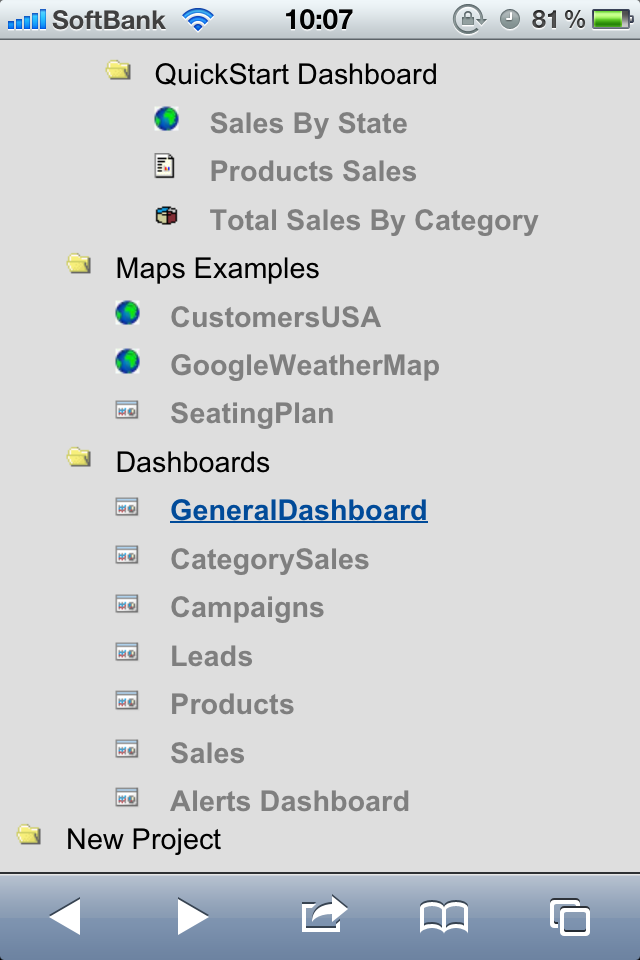Click the globe icon next to GoogleWeatherMap
The height and width of the screenshot is (960, 640).
(x=127, y=361)
